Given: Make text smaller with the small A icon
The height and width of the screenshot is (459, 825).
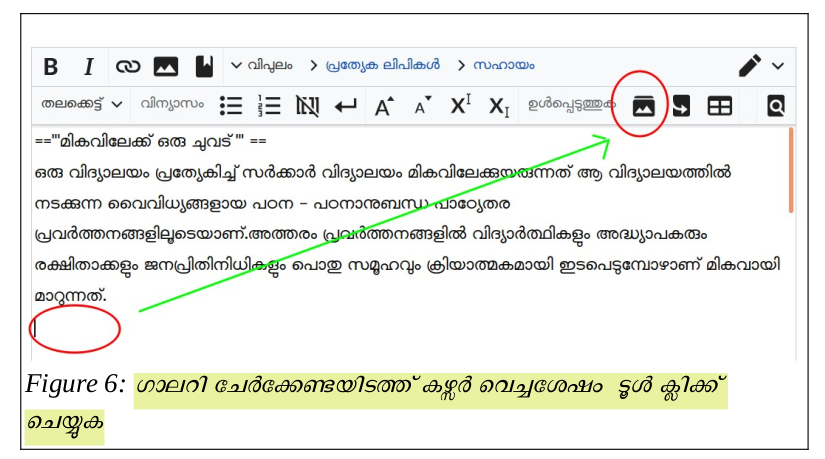Looking at the screenshot, I should point(422,105).
